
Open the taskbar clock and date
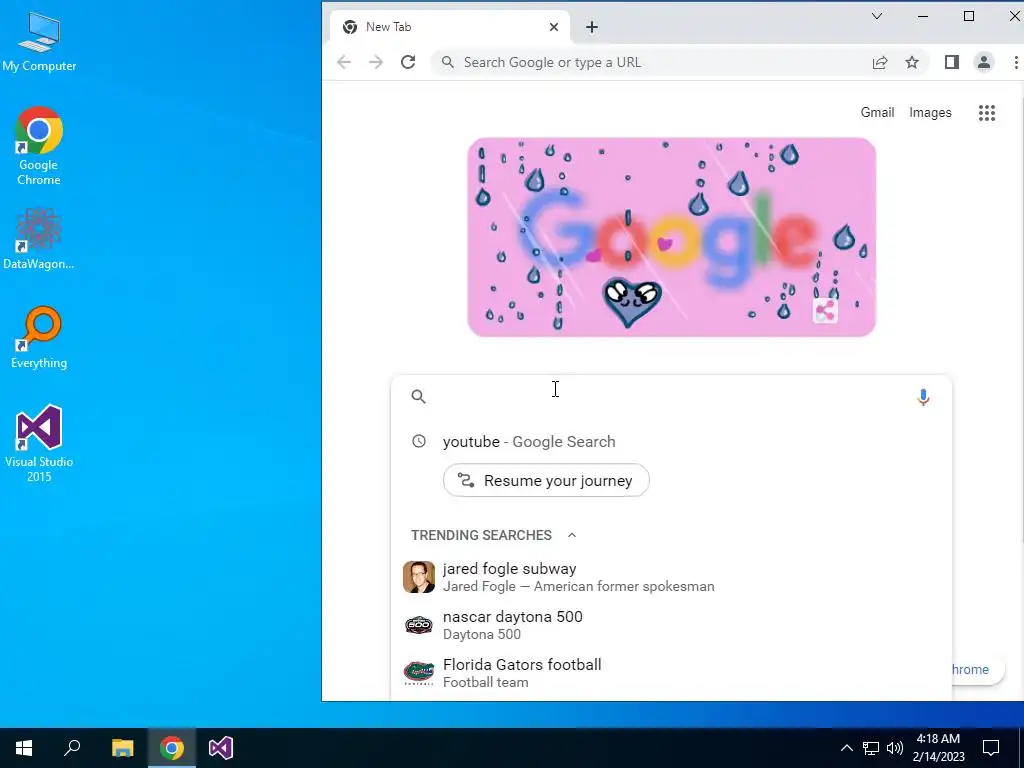pos(938,748)
